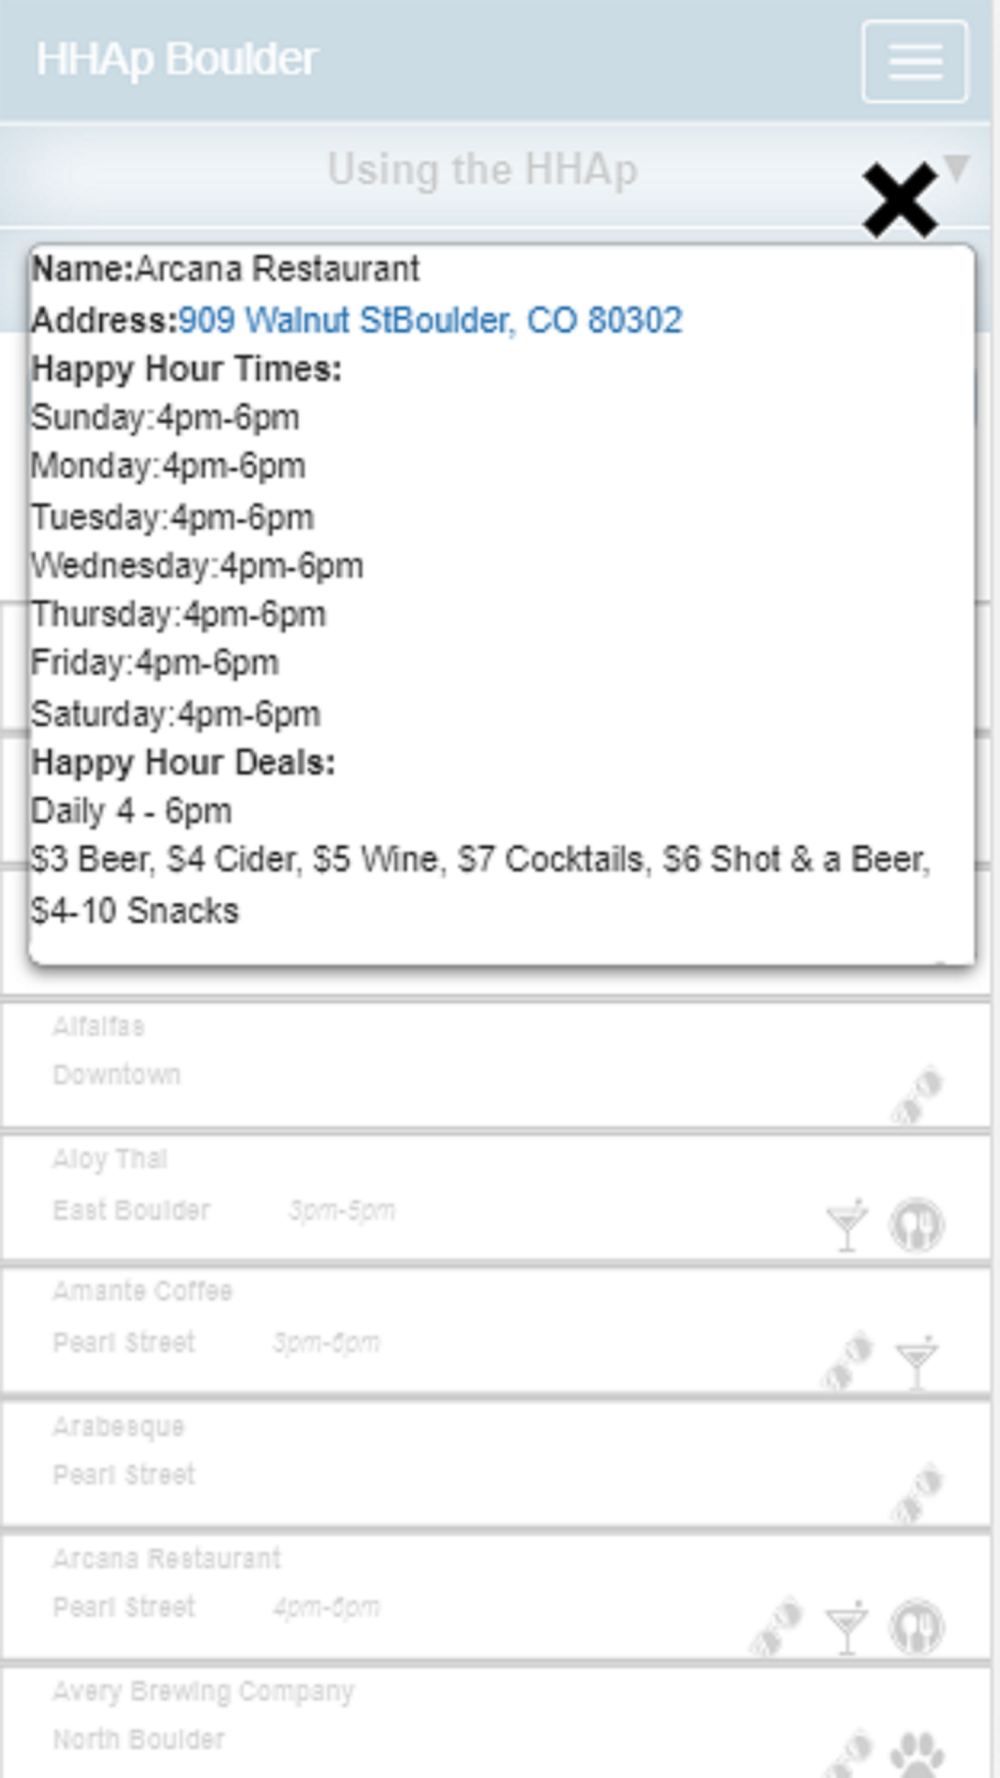Click the sunglasses icon on Arabesque row
Viewport: 1000px width, 1778px height.
point(917,1493)
